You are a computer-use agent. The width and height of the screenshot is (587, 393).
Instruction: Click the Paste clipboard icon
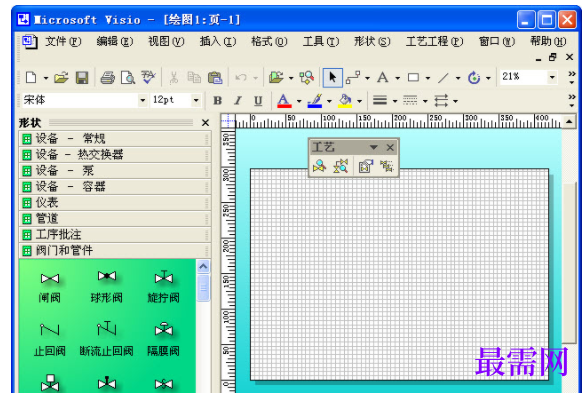point(215,78)
